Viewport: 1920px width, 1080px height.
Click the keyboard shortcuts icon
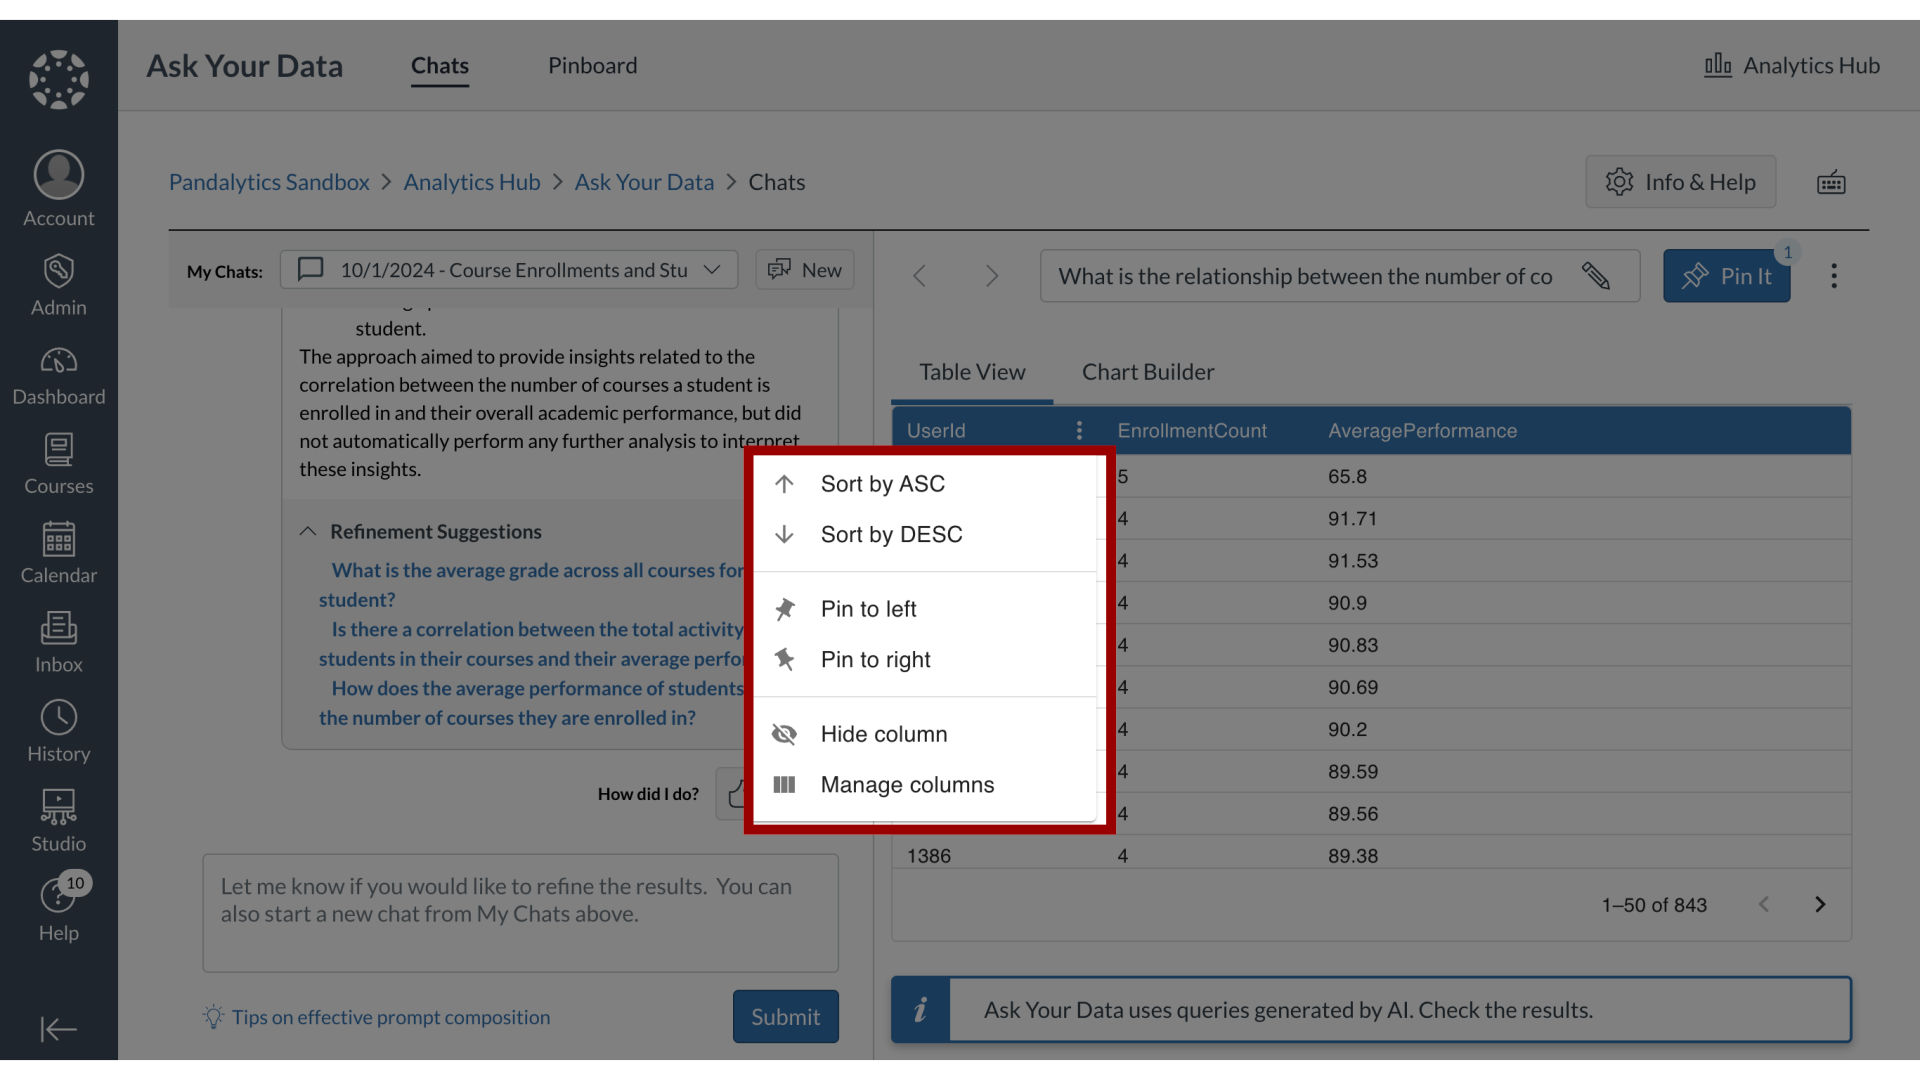[x=1831, y=182]
